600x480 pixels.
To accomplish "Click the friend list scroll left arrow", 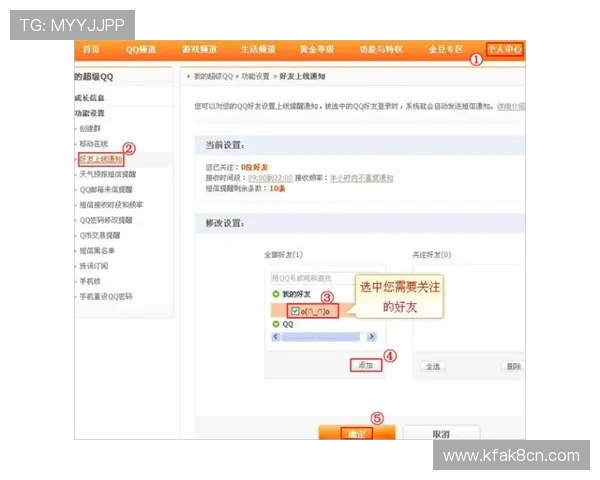I will (276, 337).
